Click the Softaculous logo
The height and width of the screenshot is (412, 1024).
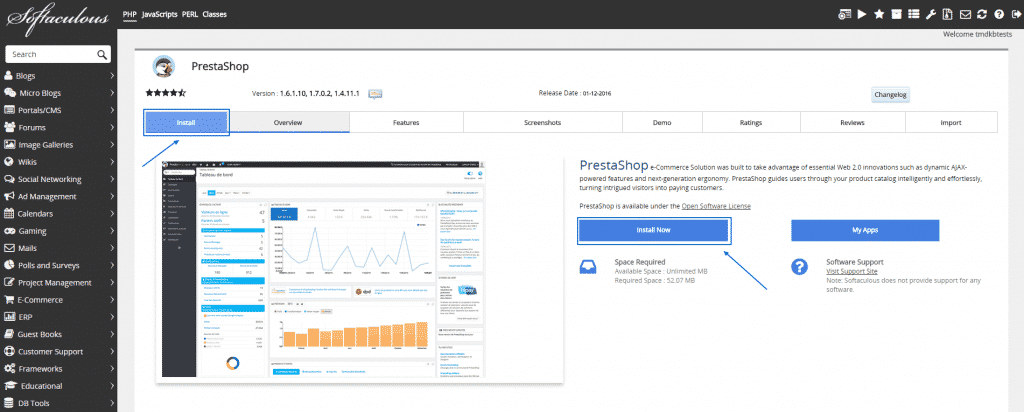click(x=57, y=18)
